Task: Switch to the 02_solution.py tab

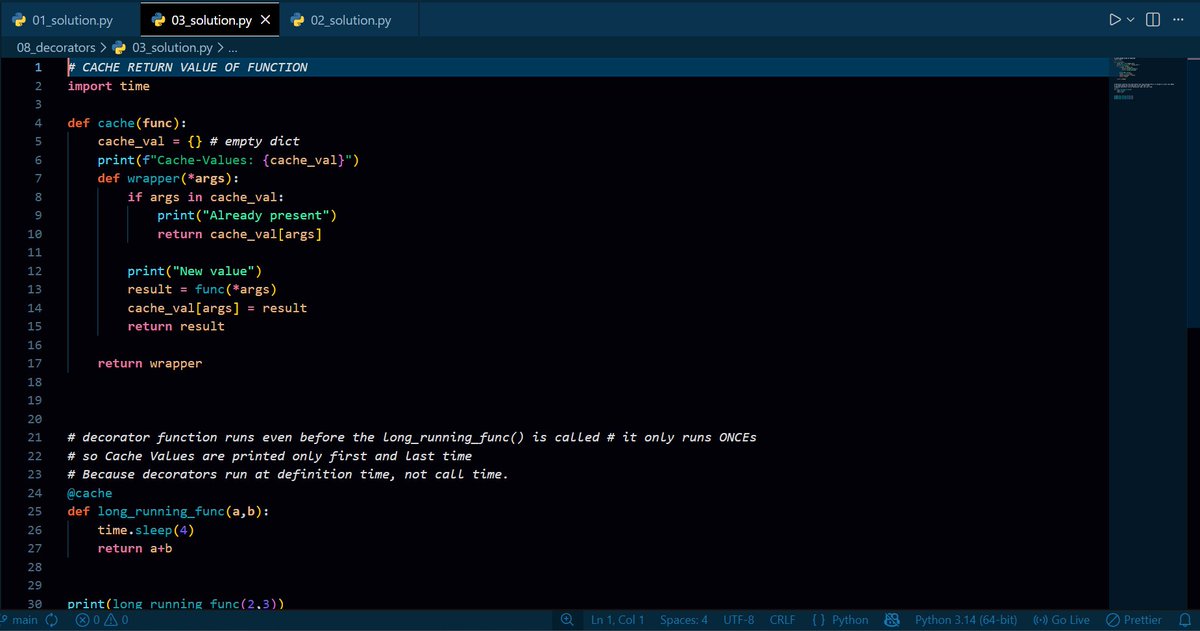Action: (349, 20)
